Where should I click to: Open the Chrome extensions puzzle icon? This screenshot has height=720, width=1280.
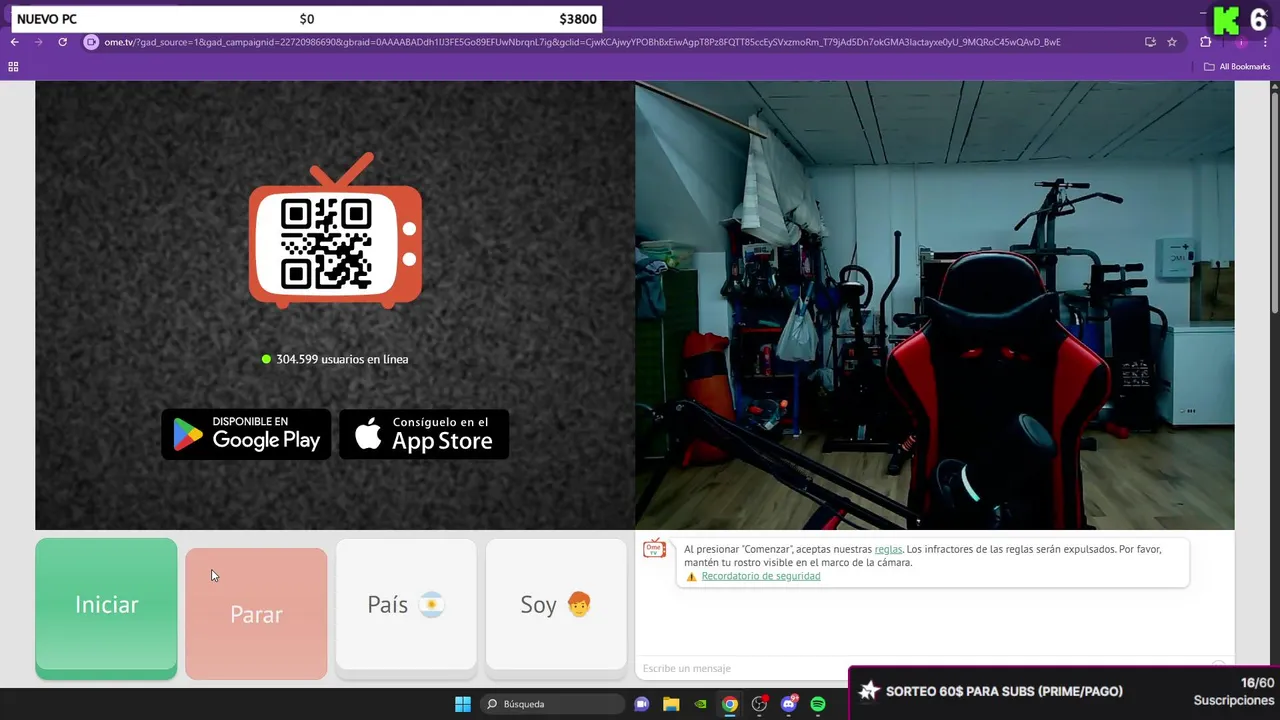(x=1205, y=42)
